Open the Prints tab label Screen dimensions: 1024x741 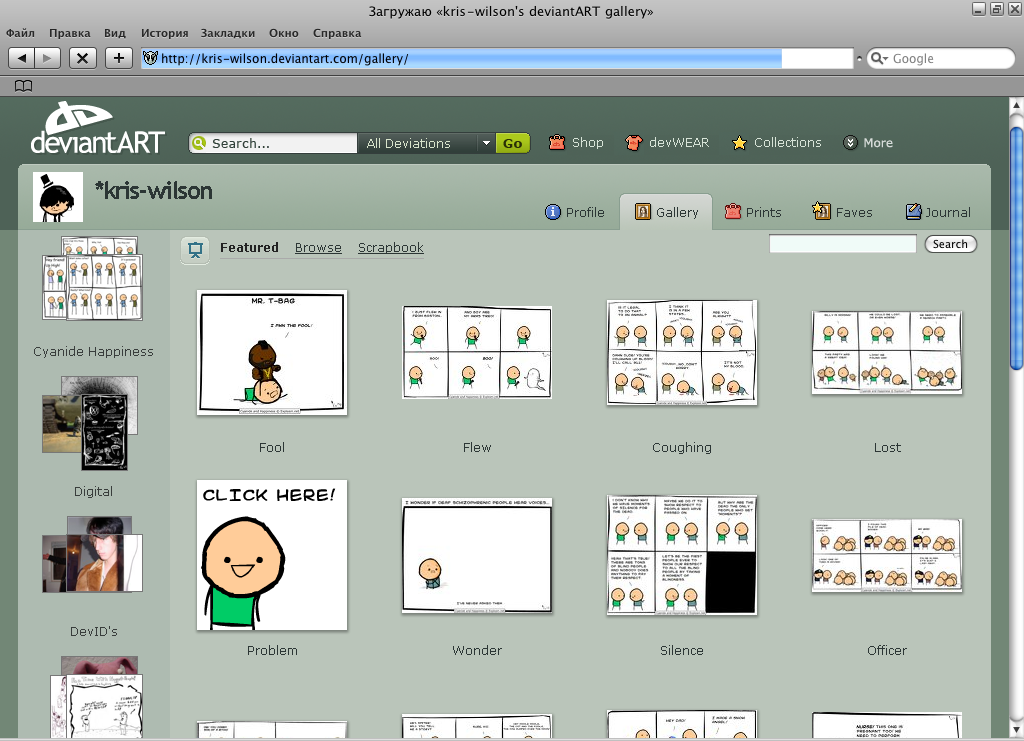[x=763, y=212]
